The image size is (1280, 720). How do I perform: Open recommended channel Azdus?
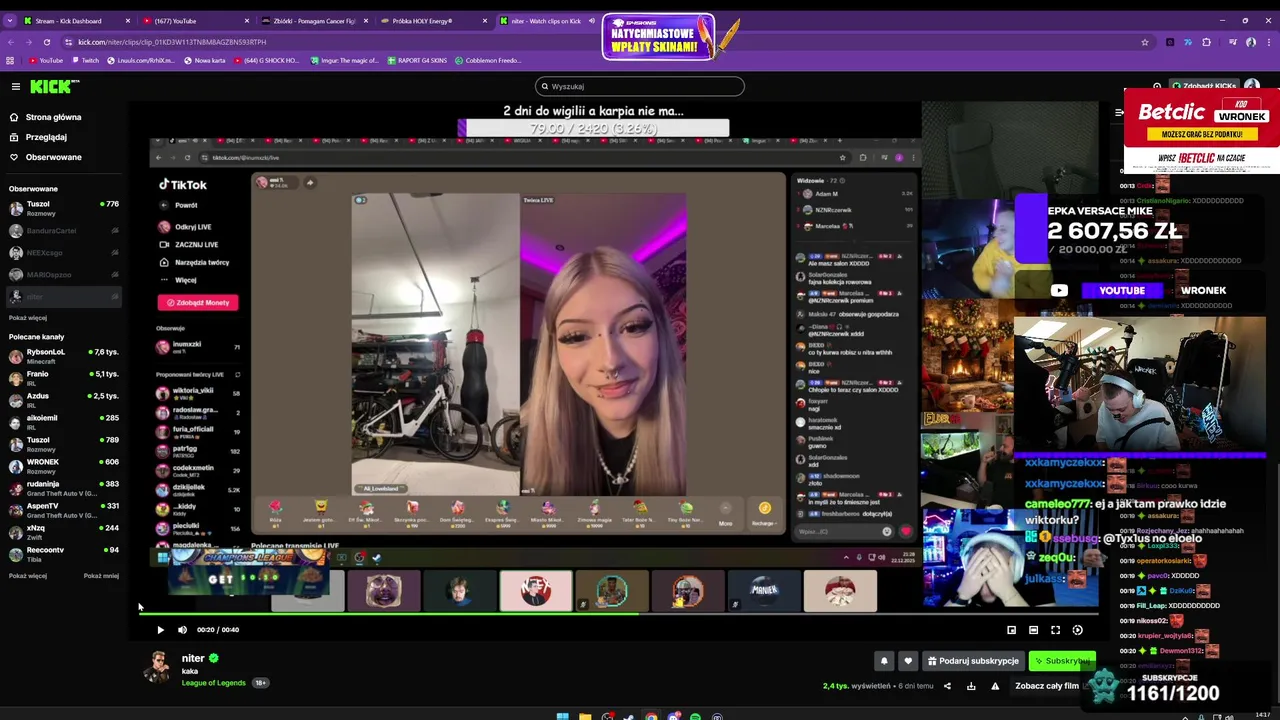[x=62, y=400]
